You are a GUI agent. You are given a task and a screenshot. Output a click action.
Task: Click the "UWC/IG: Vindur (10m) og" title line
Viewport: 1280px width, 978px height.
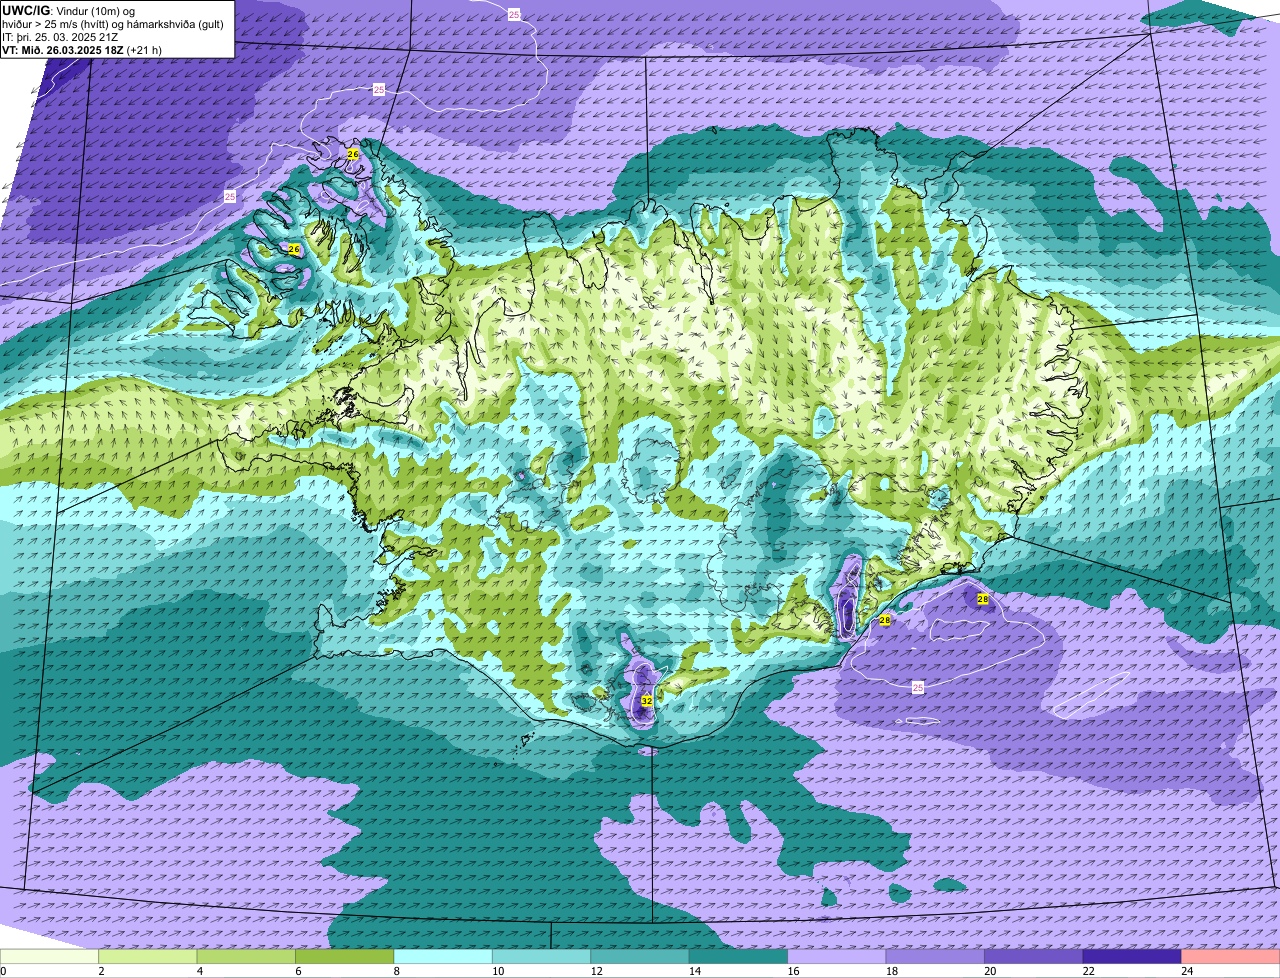pyautogui.click(x=69, y=11)
